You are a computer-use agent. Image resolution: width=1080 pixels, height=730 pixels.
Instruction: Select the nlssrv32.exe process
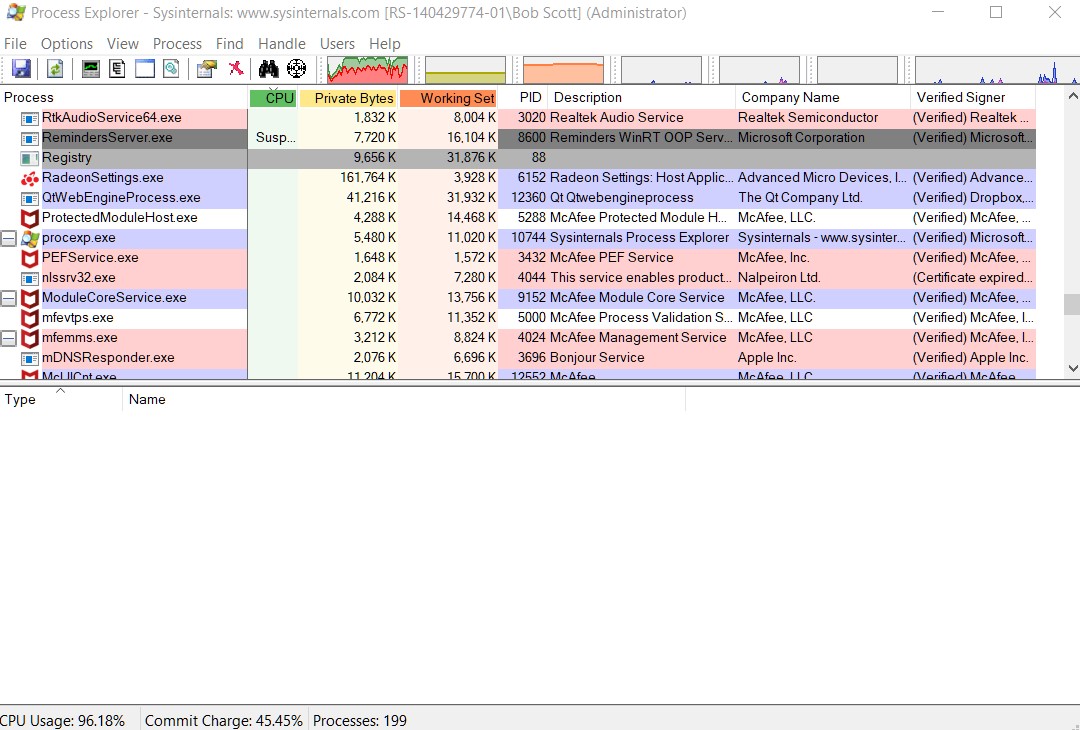pos(518,278)
